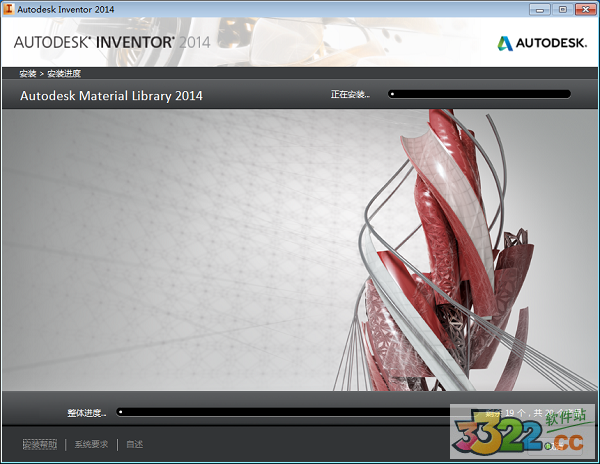Click the 正在安装.. status label
The image size is (600, 464).
point(350,94)
